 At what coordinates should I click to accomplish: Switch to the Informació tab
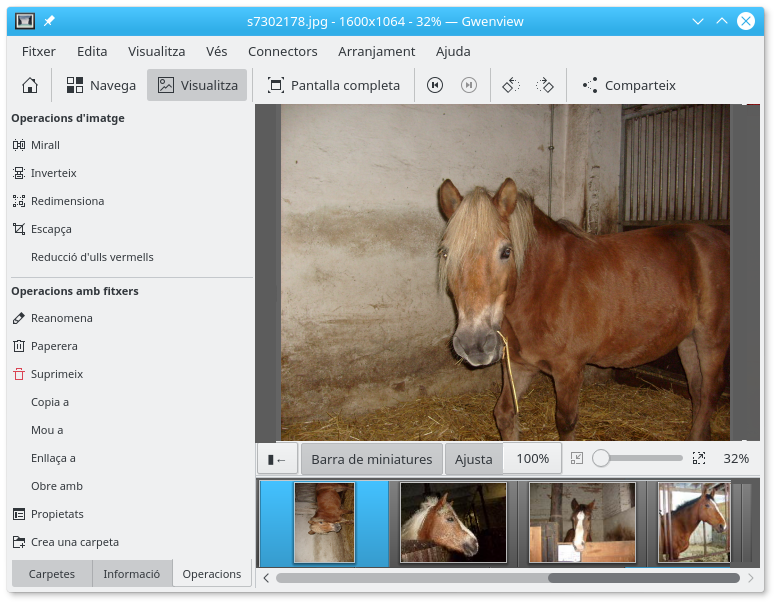pos(132,574)
